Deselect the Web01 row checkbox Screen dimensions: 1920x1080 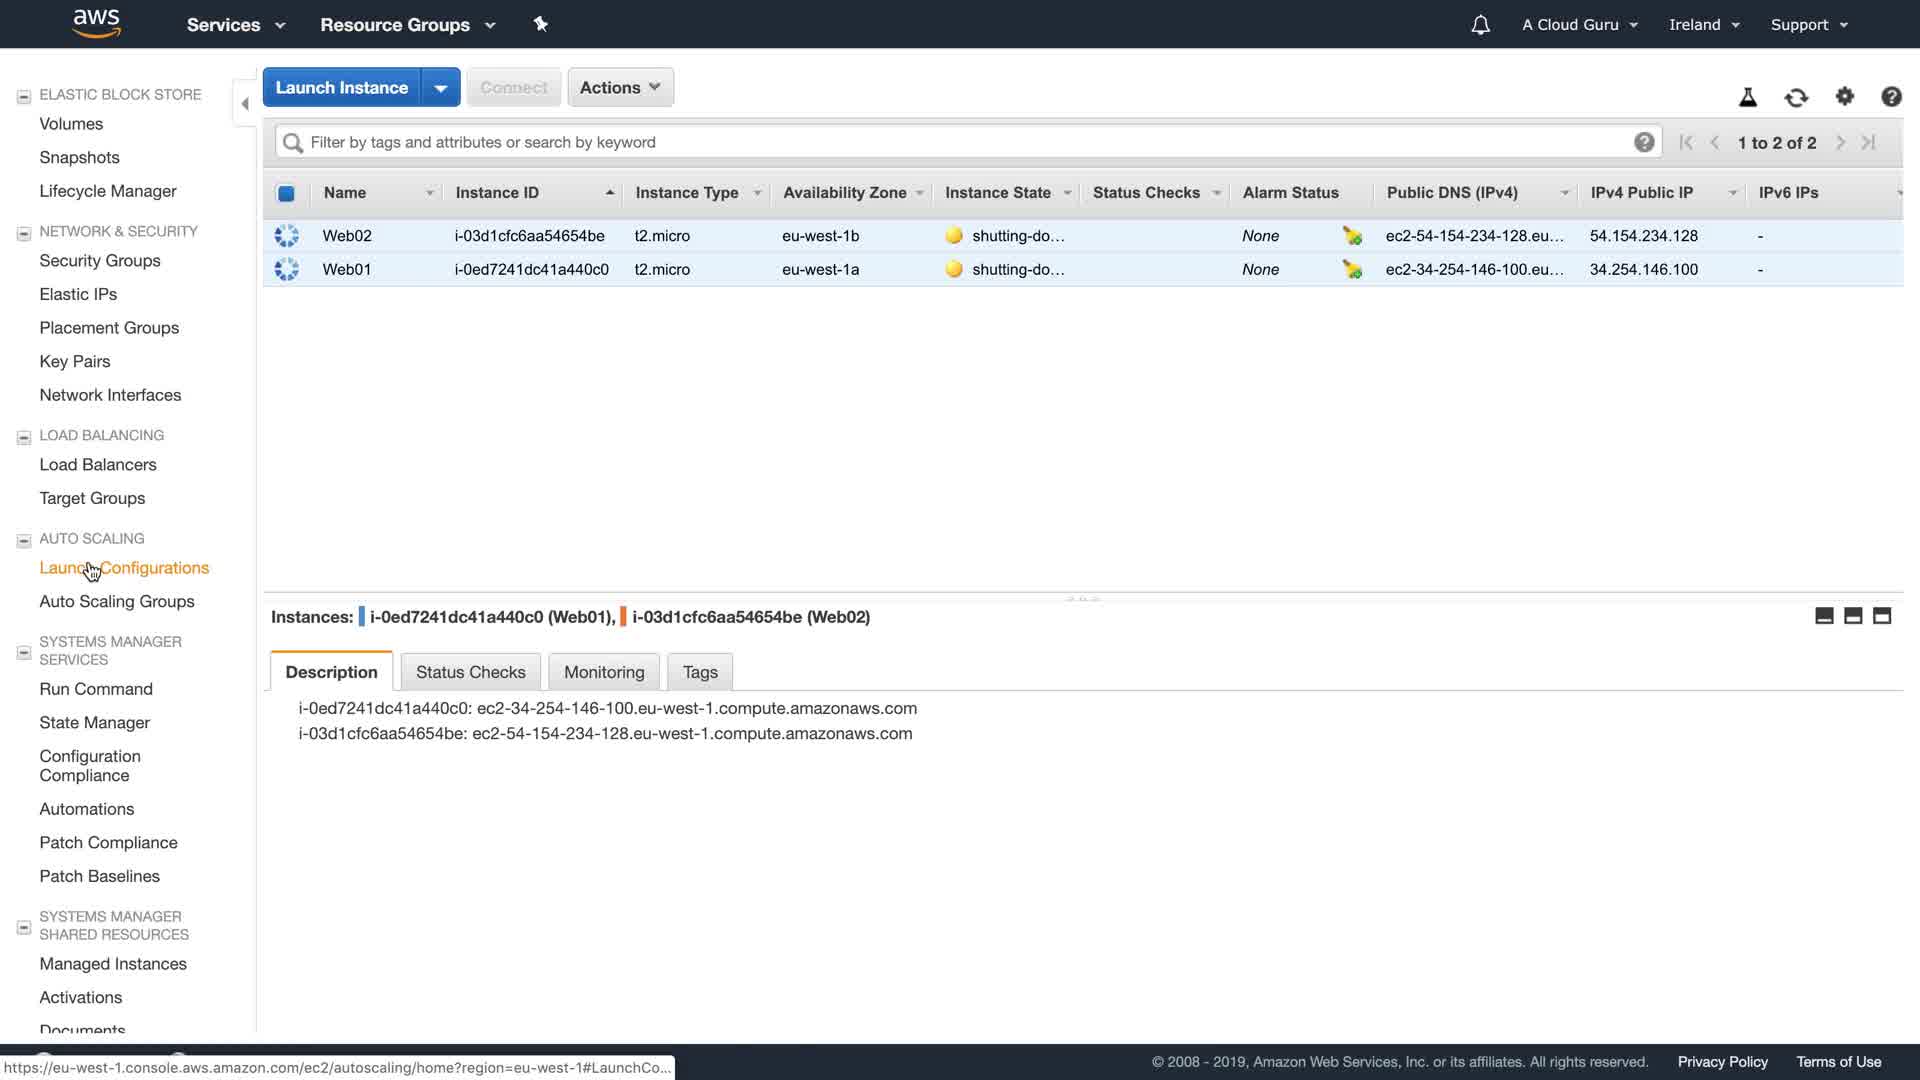point(287,269)
